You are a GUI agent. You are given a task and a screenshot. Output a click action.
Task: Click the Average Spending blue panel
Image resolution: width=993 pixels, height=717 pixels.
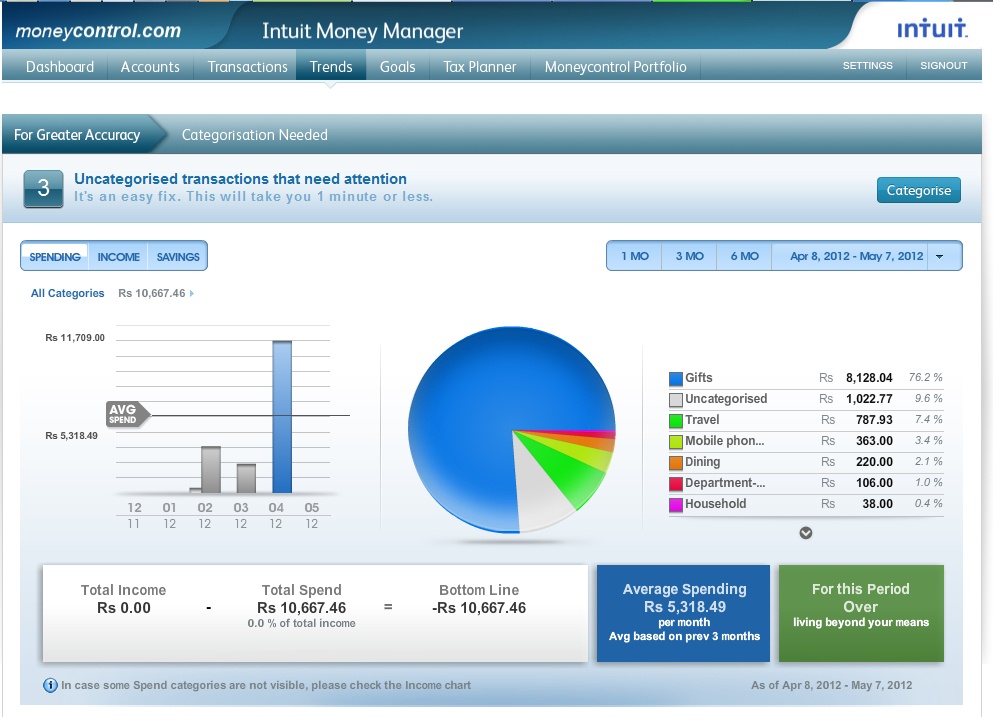[683, 613]
